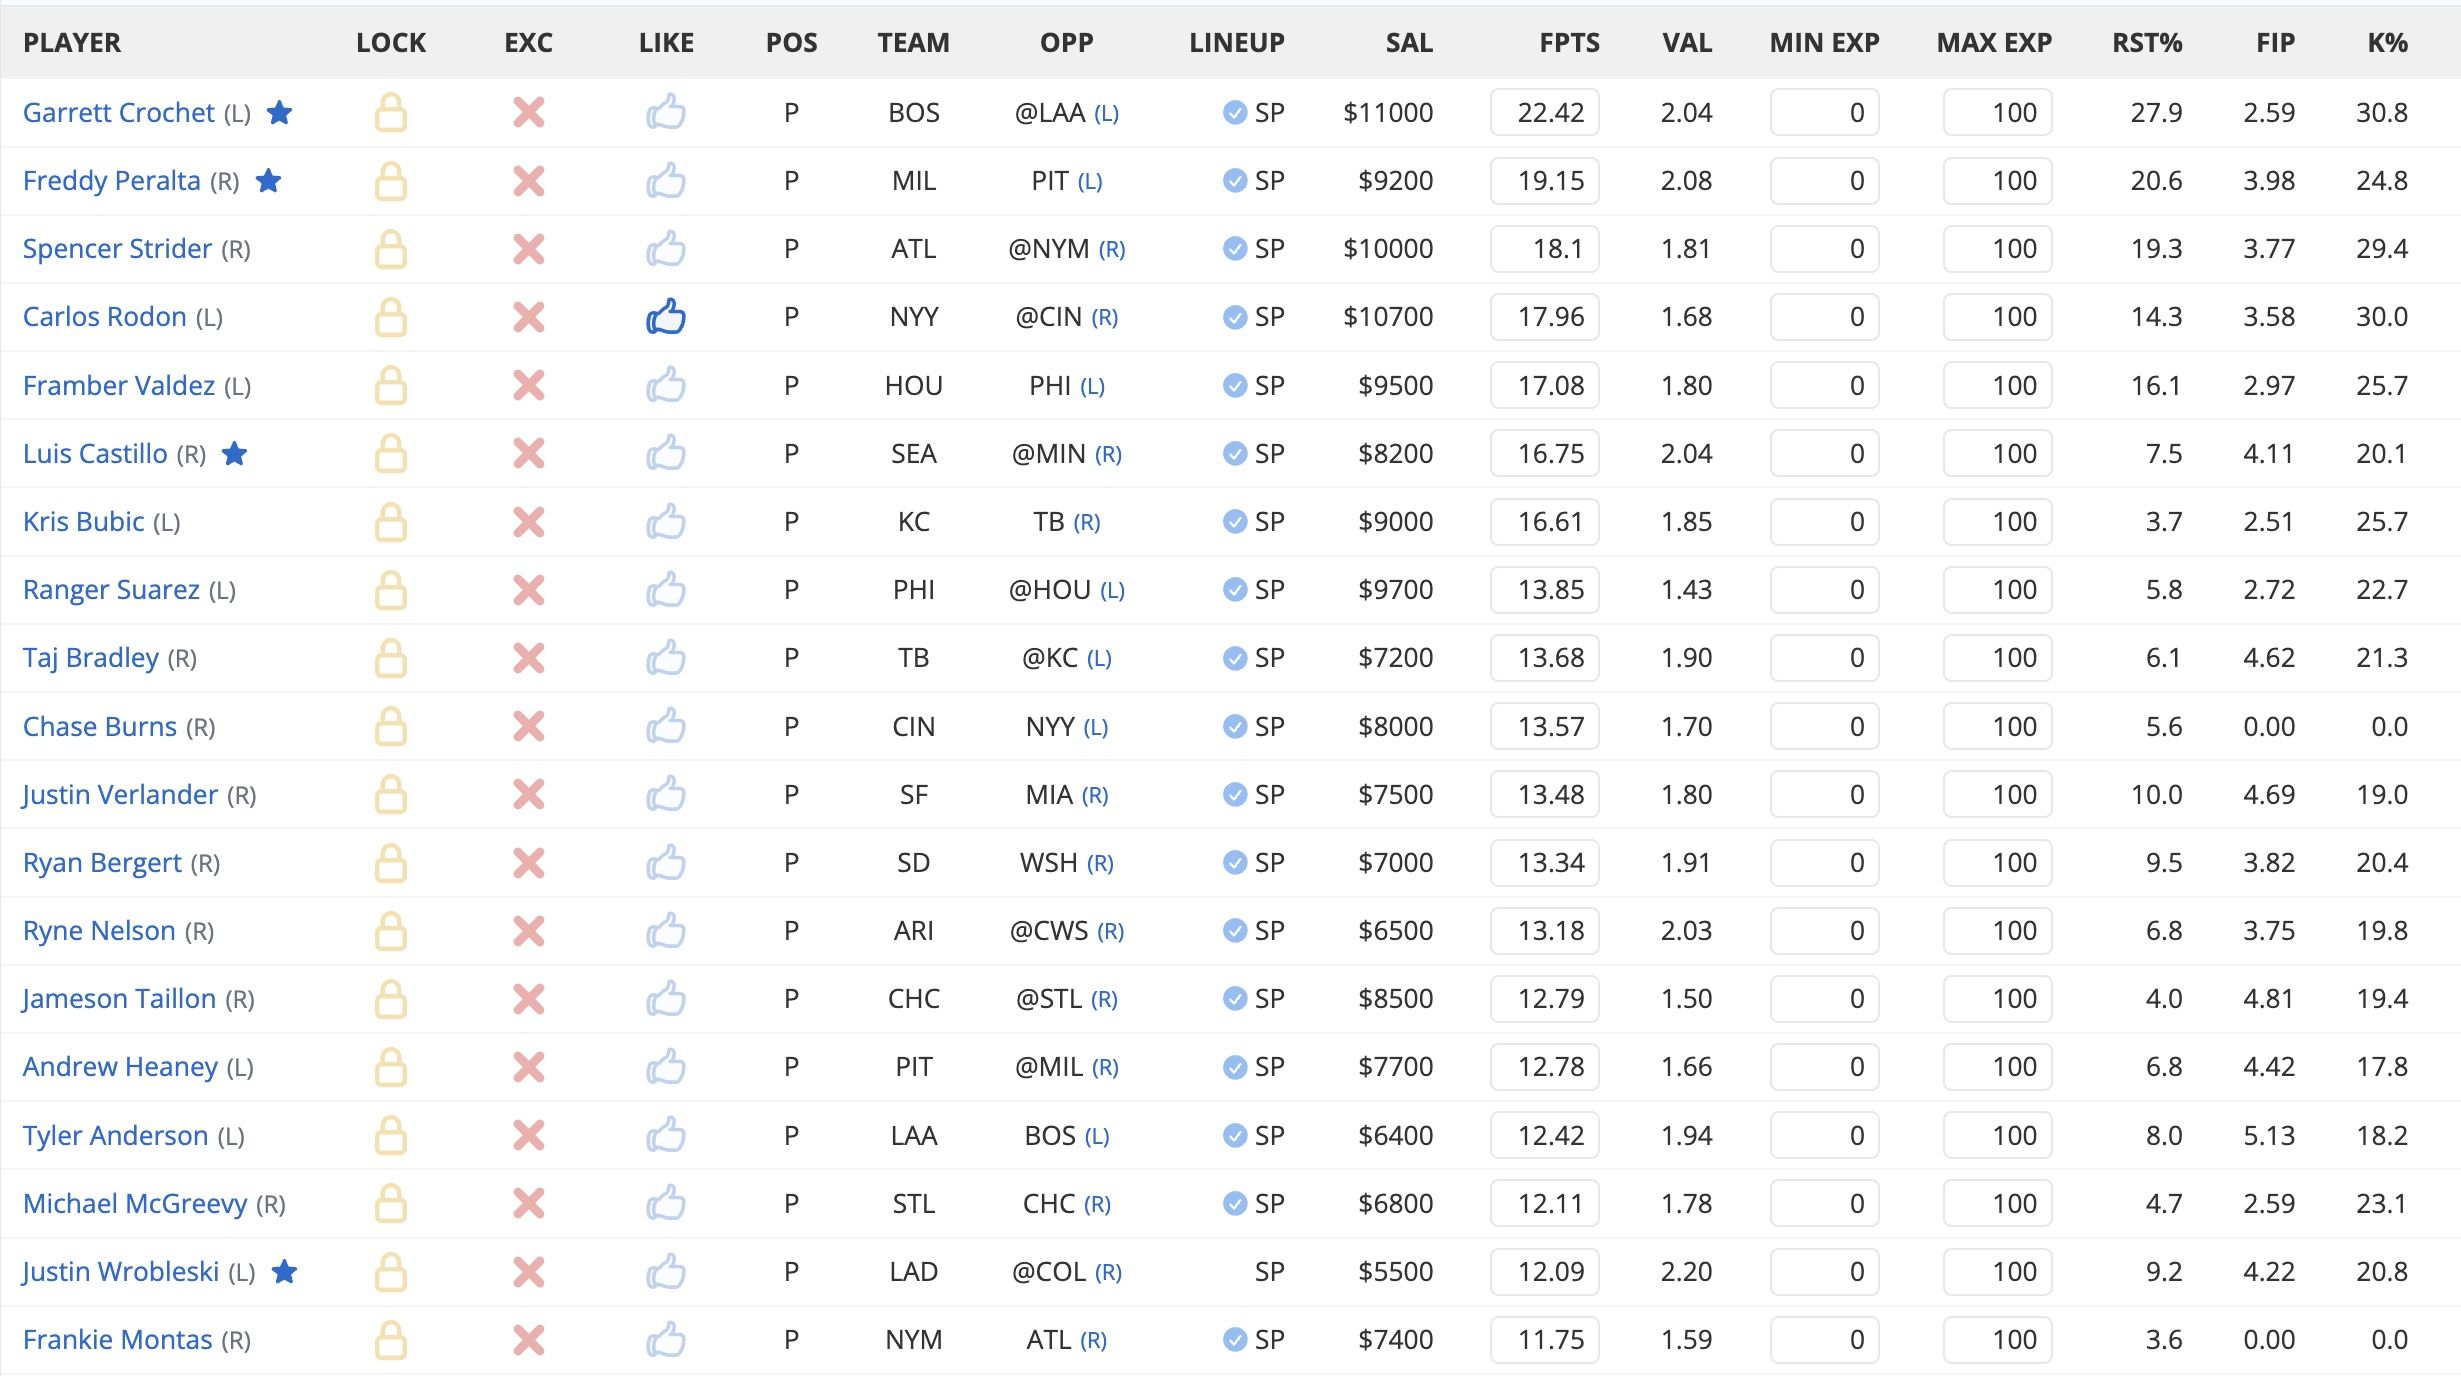Open Michael McGreevy player link
This screenshot has height=1376, width=2461.
(x=135, y=1204)
